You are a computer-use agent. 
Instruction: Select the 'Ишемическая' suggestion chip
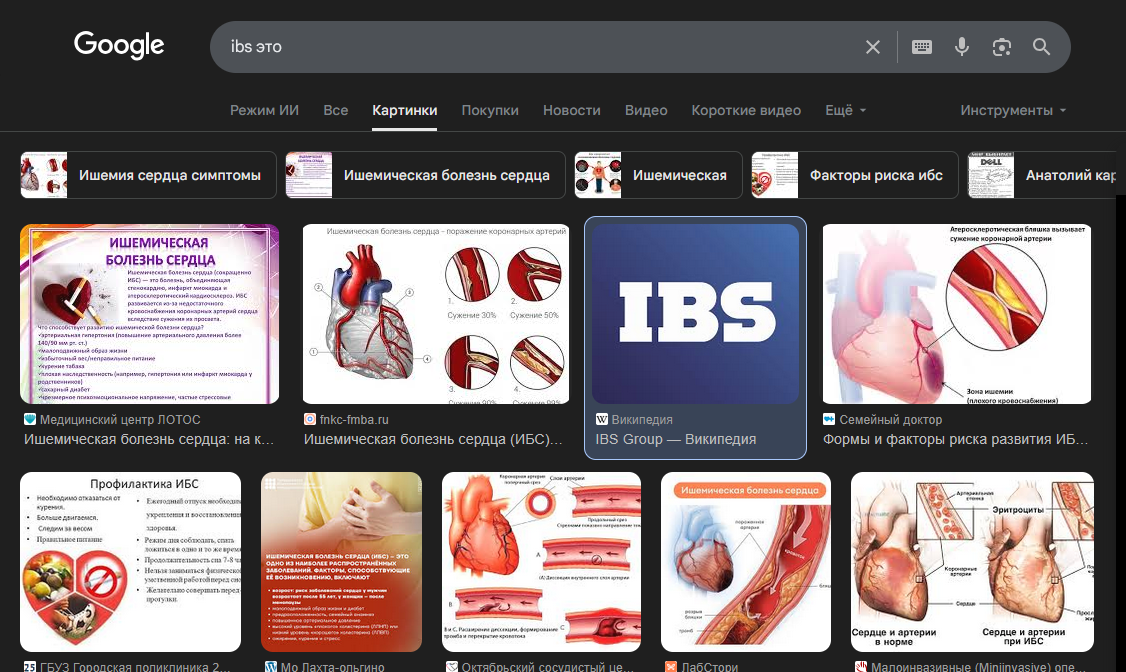(x=658, y=175)
